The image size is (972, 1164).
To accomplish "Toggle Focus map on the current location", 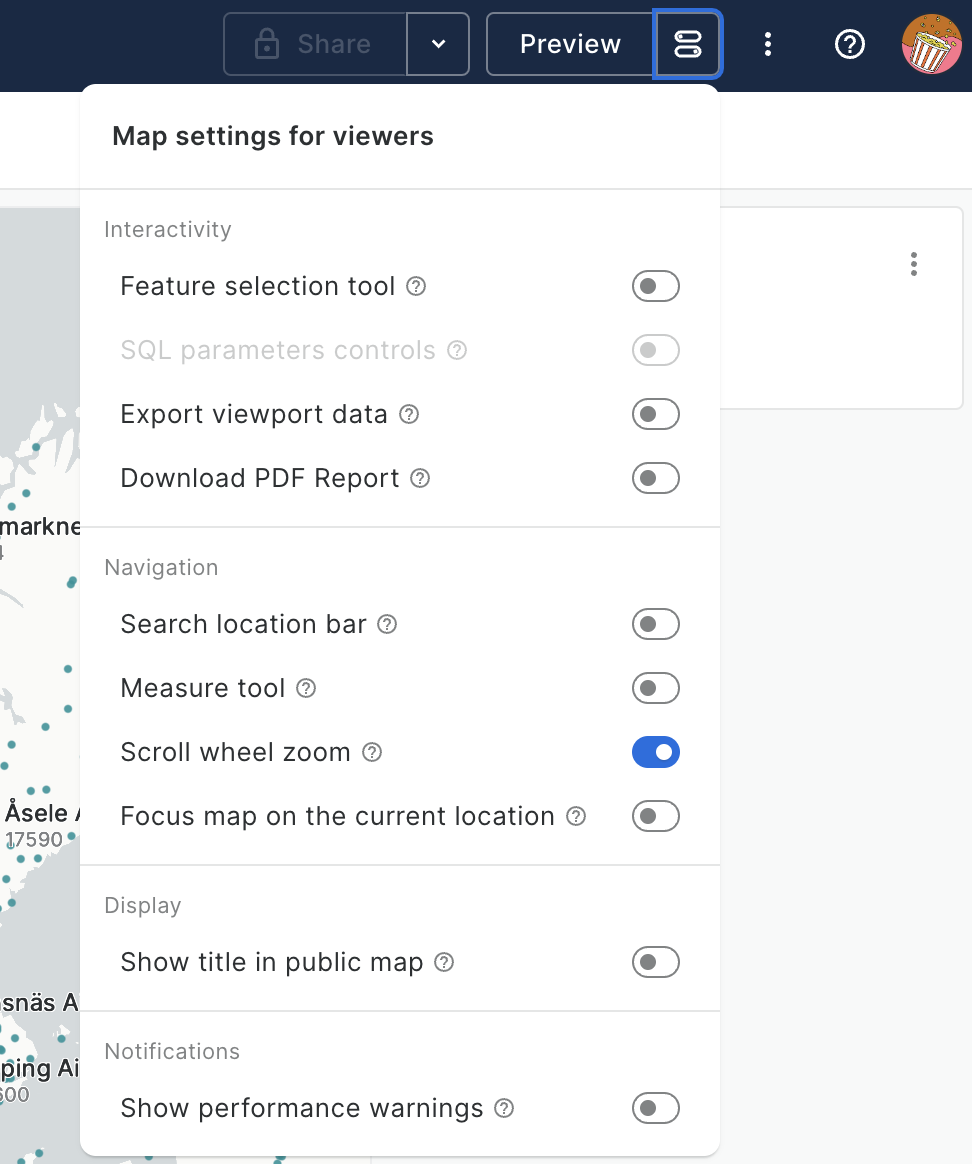I will coord(655,816).
